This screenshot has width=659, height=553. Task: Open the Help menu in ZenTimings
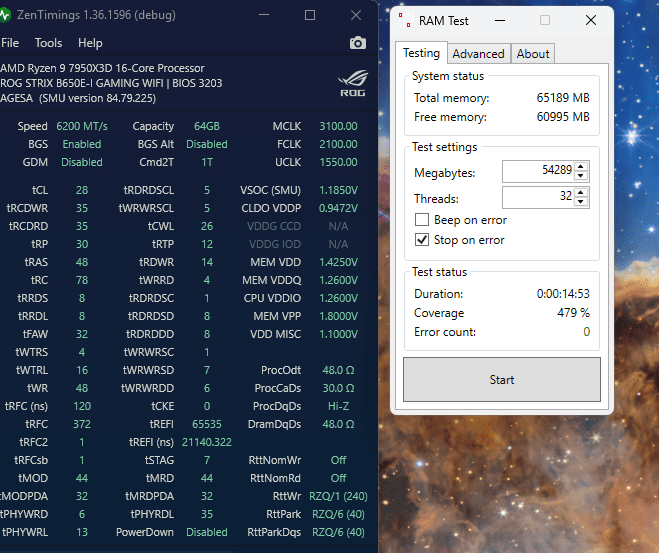pos(90,43)
